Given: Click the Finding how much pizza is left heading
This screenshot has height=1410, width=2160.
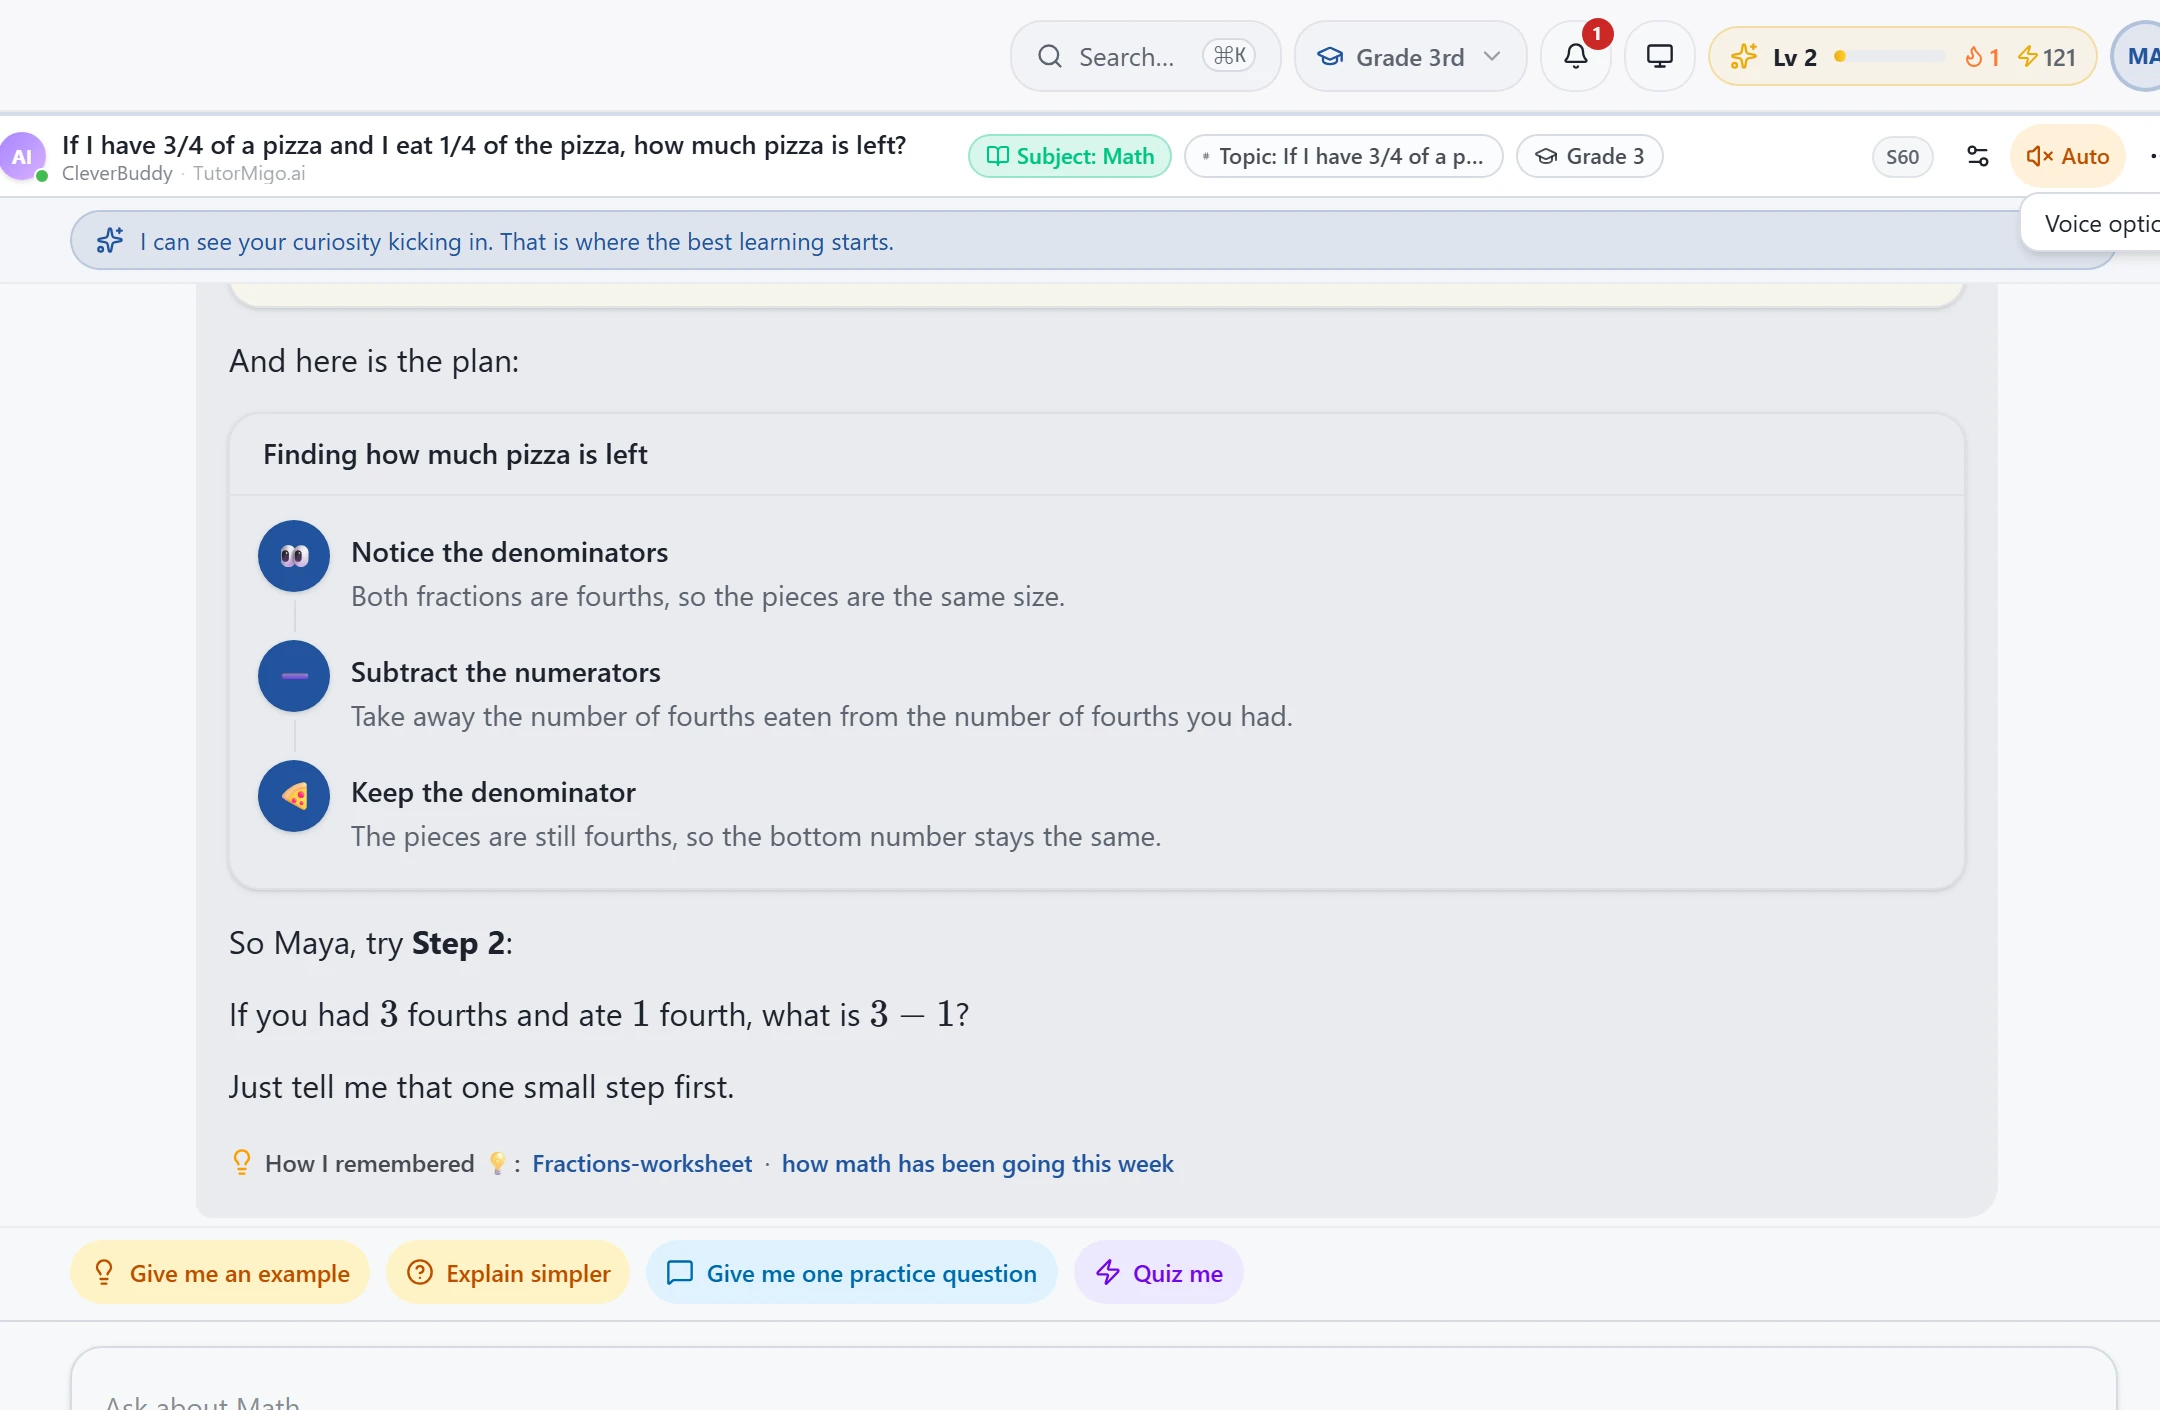Looking at the screenshot, I should click(455, 455).
